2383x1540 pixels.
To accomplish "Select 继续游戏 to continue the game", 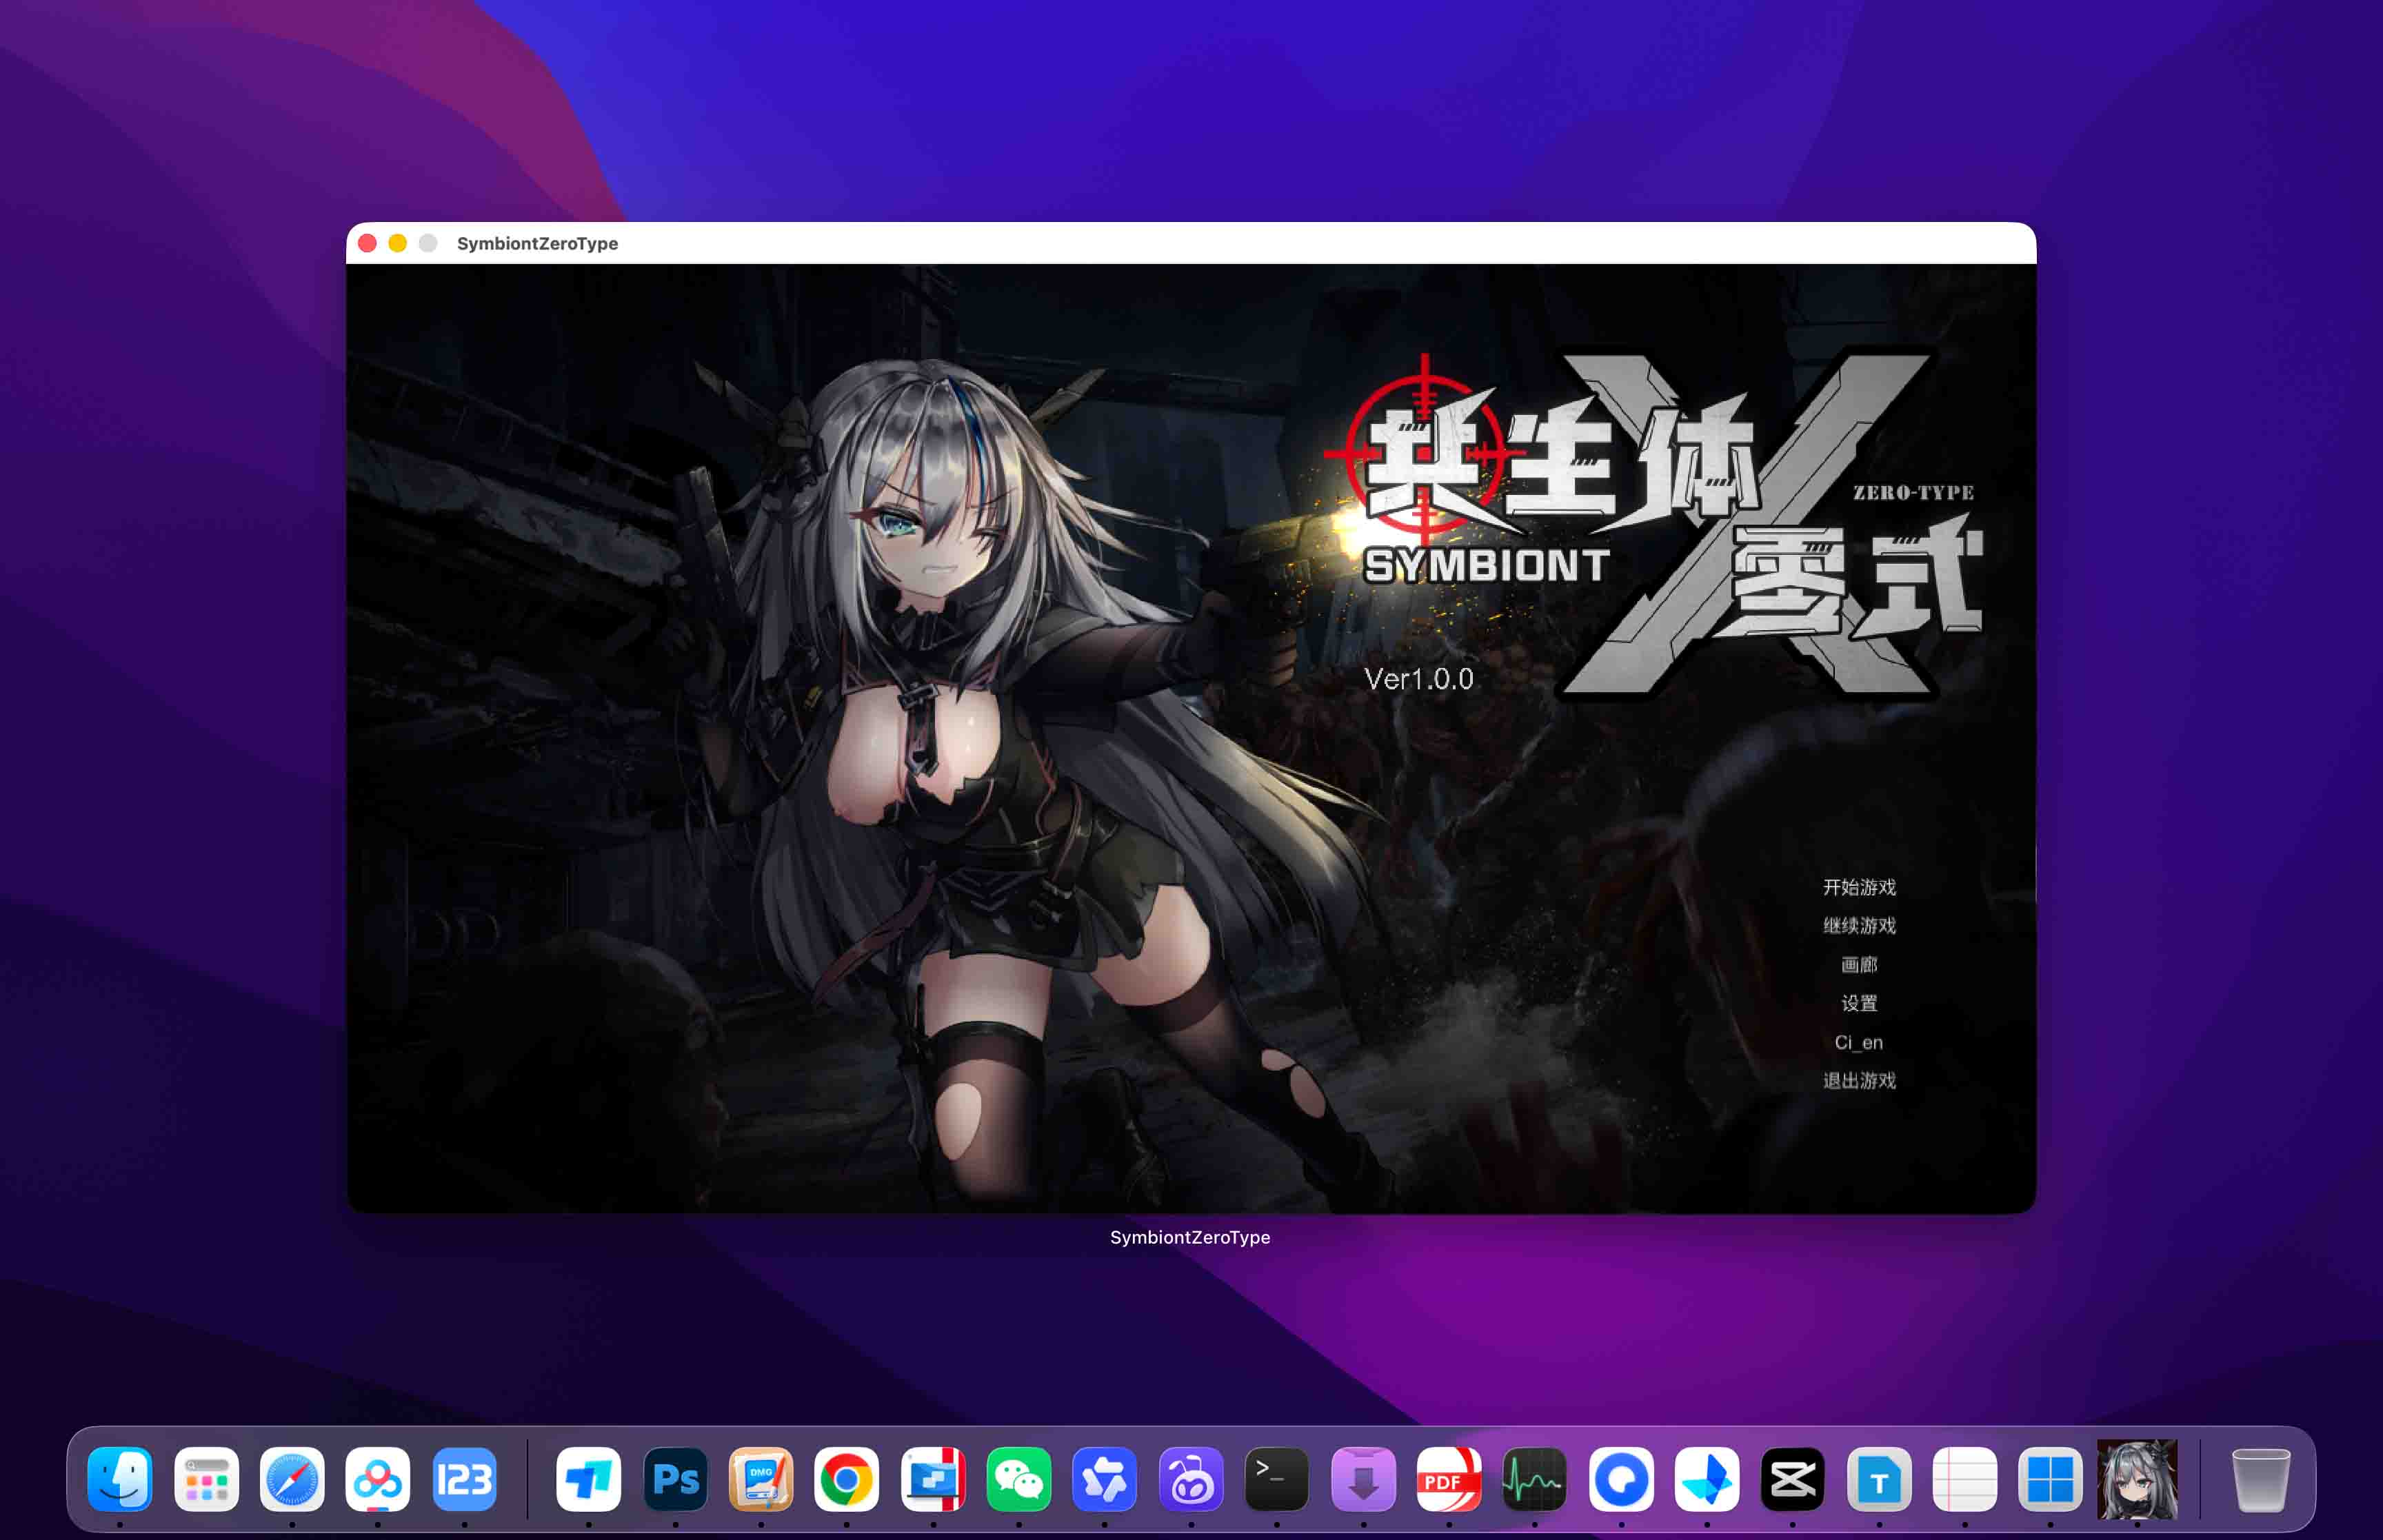I will (1859, 925).
